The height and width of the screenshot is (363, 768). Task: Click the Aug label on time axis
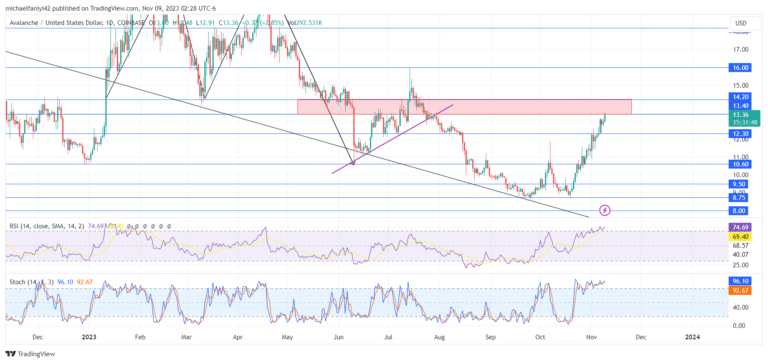coord(439,337)
